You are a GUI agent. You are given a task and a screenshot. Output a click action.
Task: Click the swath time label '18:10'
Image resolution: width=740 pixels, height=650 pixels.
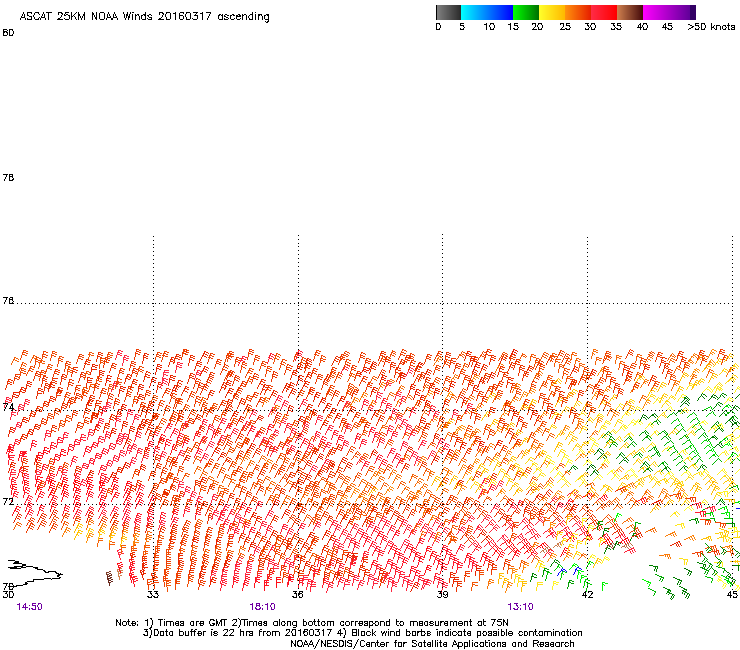[x=262, y=607]
